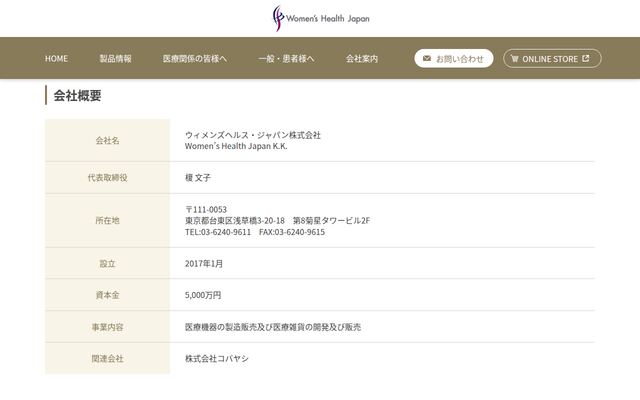Click the 所在地 row label
640x400 pixels.
[107, 220]
